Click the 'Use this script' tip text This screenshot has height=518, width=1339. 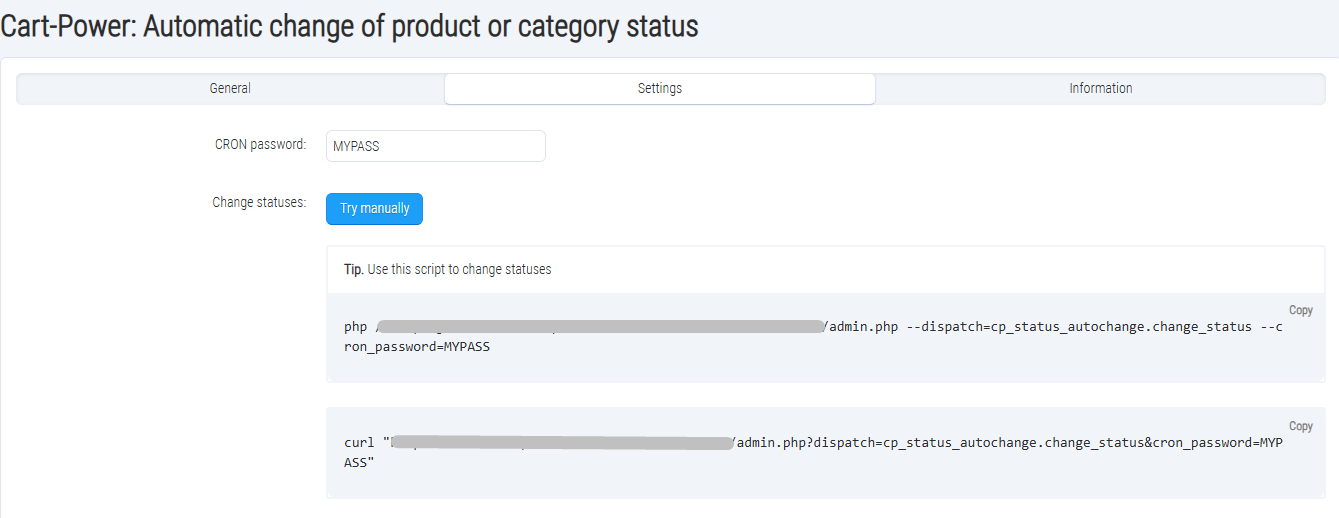coord(459,270)
